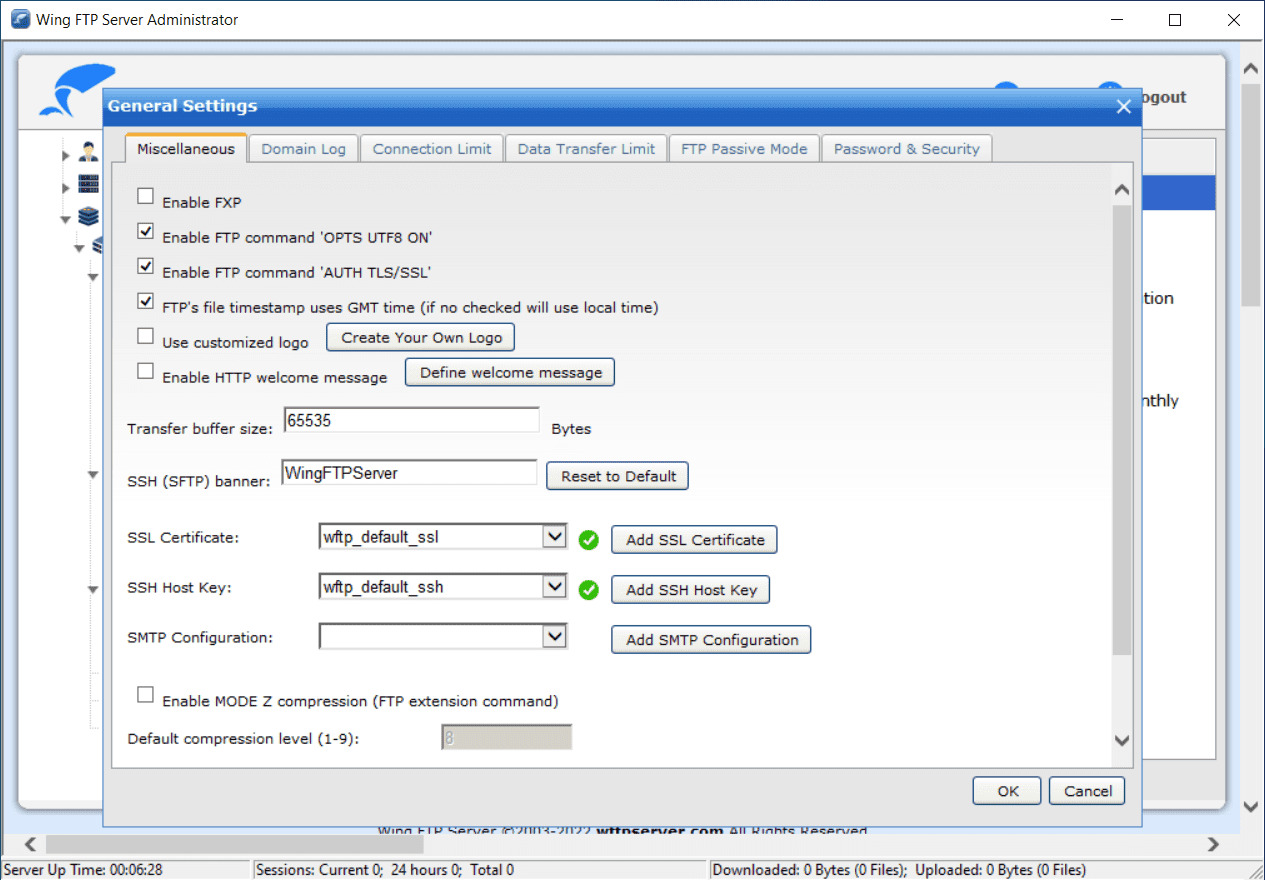Image resolution: width=1265 pixels, height=880 pixels.
Task: Confirm settings with the OK button
Action: point(1007,791)
